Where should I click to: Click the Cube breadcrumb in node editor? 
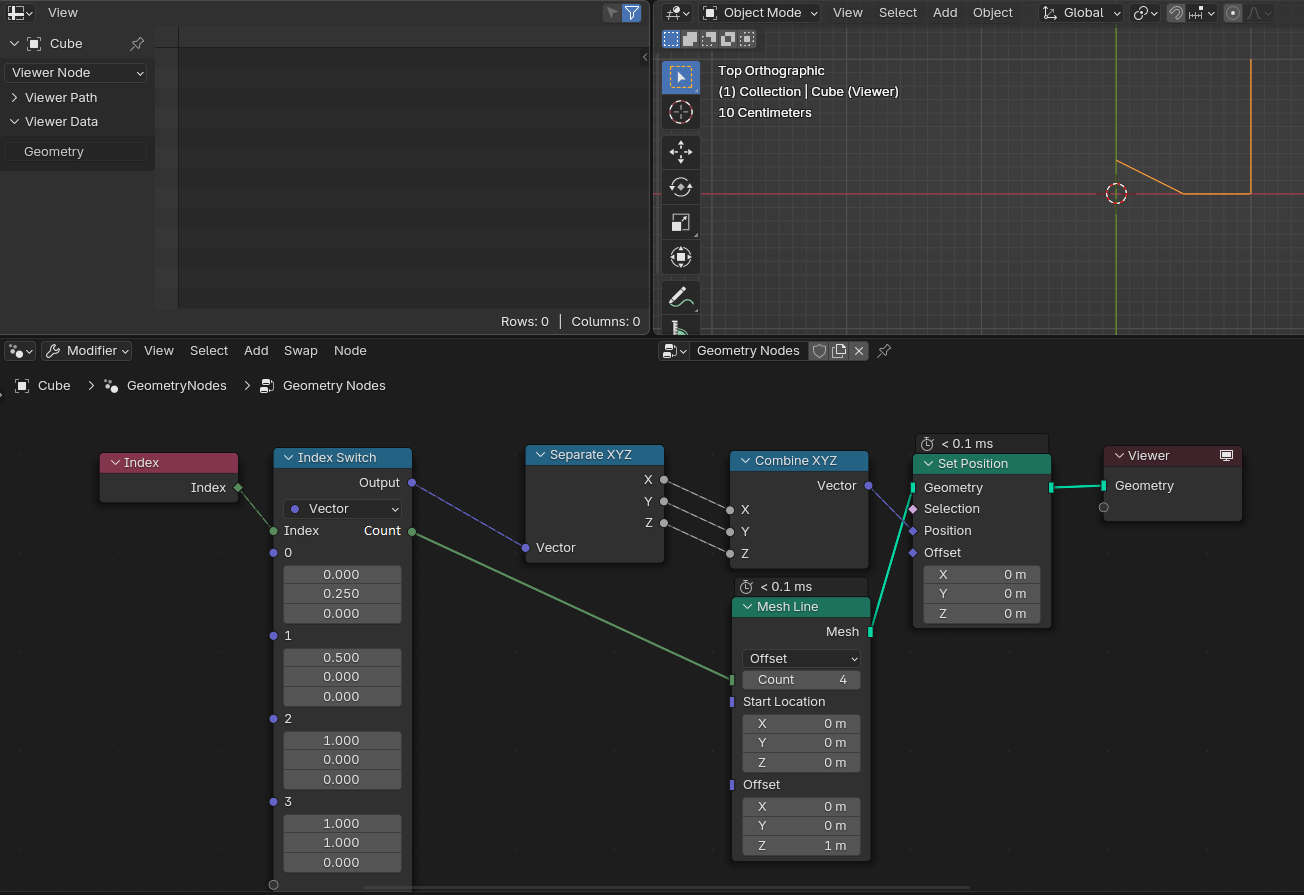pyautogui.click(x=54, y=386)
